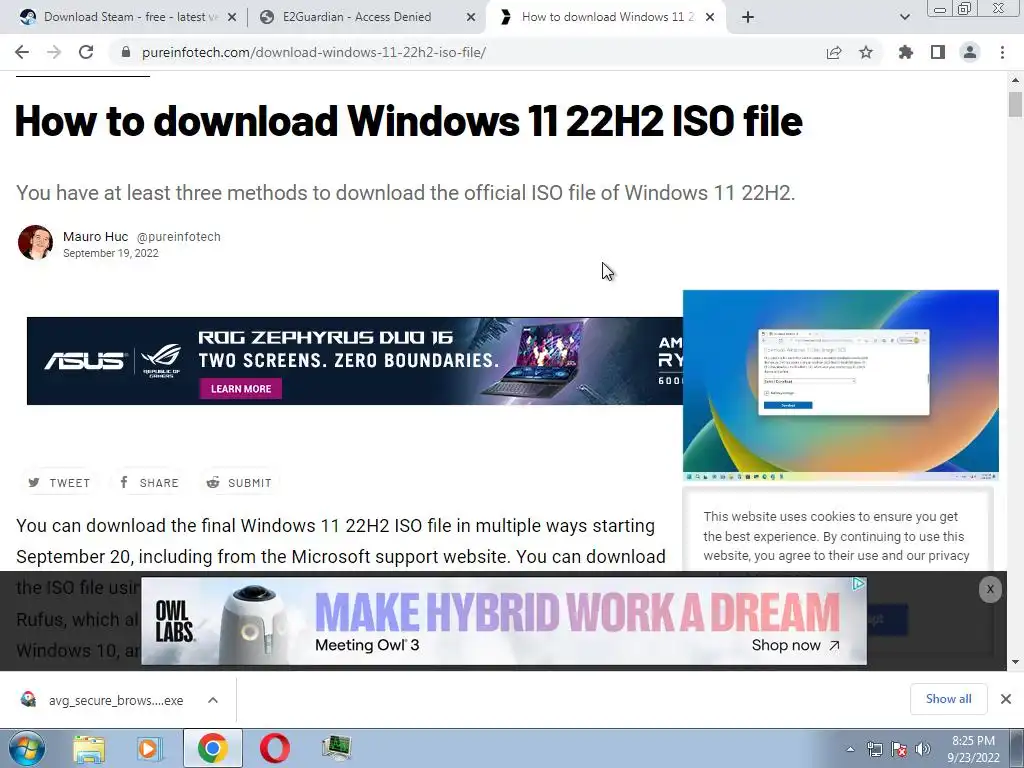The image size is (1024, 768).
Task: Close the Windows 11 article tab
Action: tap(711, 17)
